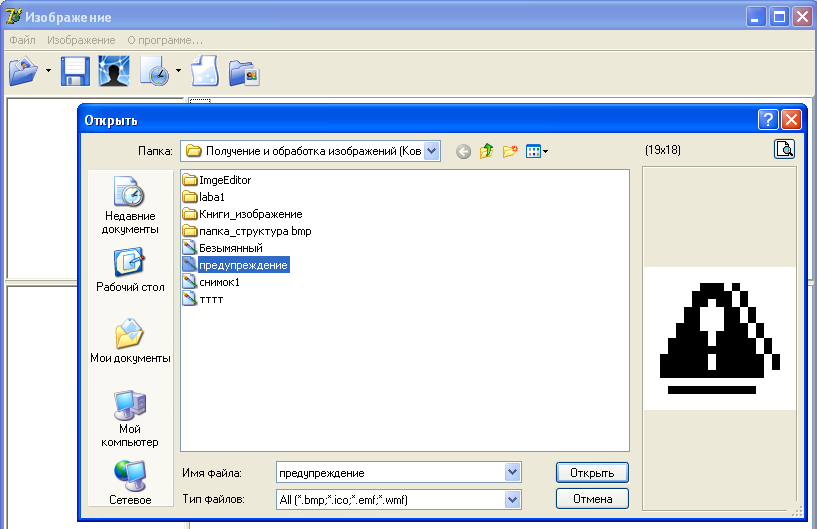
Task: Create a new folder
Action: 510,151
